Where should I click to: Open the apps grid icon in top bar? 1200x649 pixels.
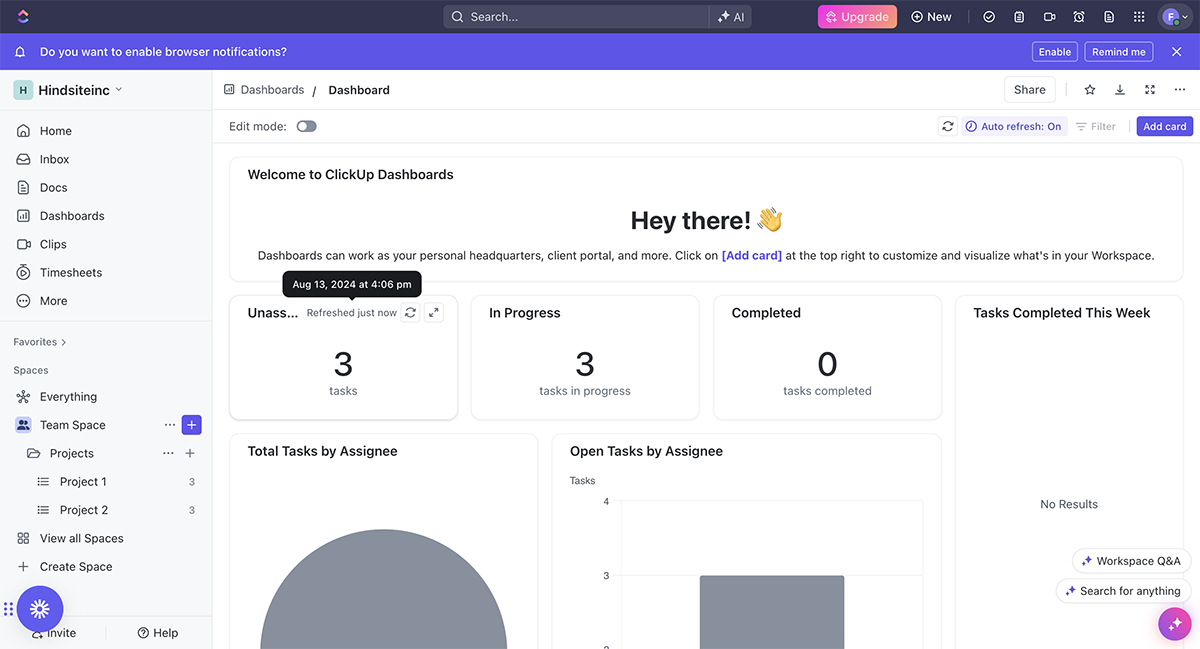click(1139, 17)
